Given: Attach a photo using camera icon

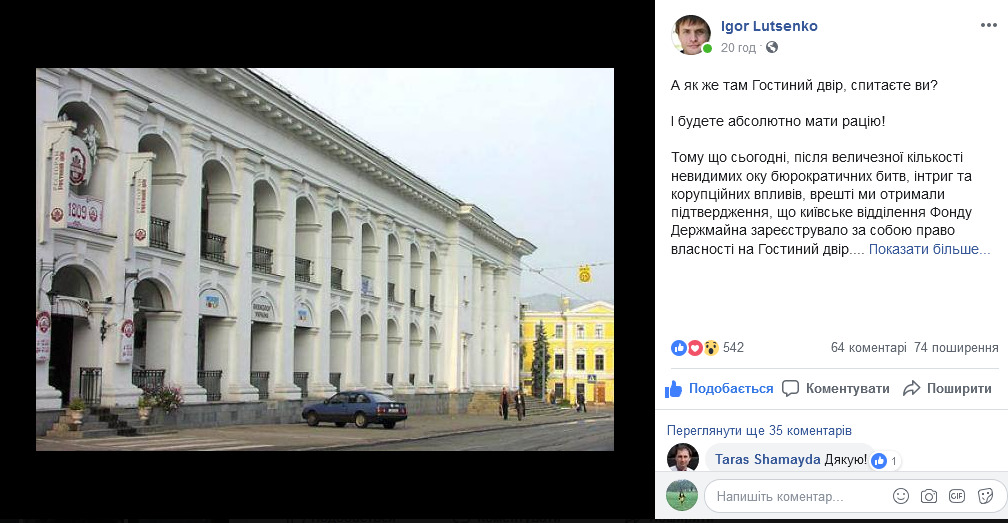Looking at the screenshot, I should (928, 496).
